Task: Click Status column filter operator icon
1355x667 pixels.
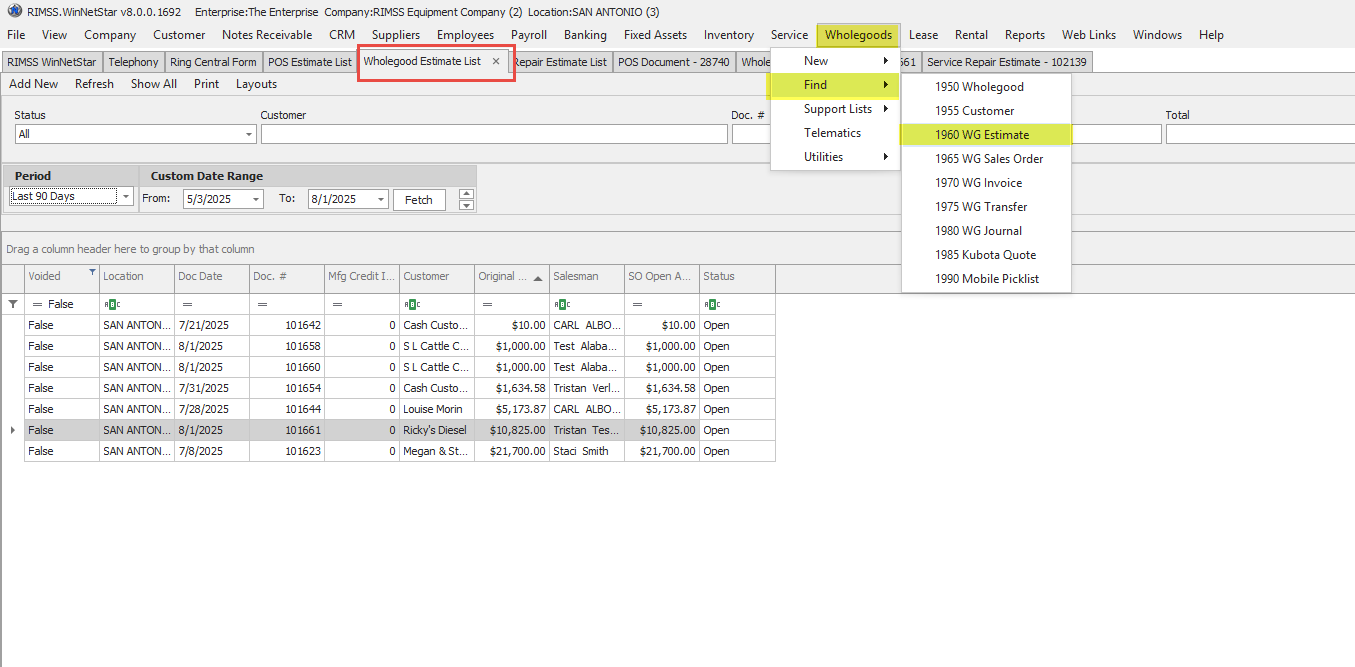Action: pos(711,304)
